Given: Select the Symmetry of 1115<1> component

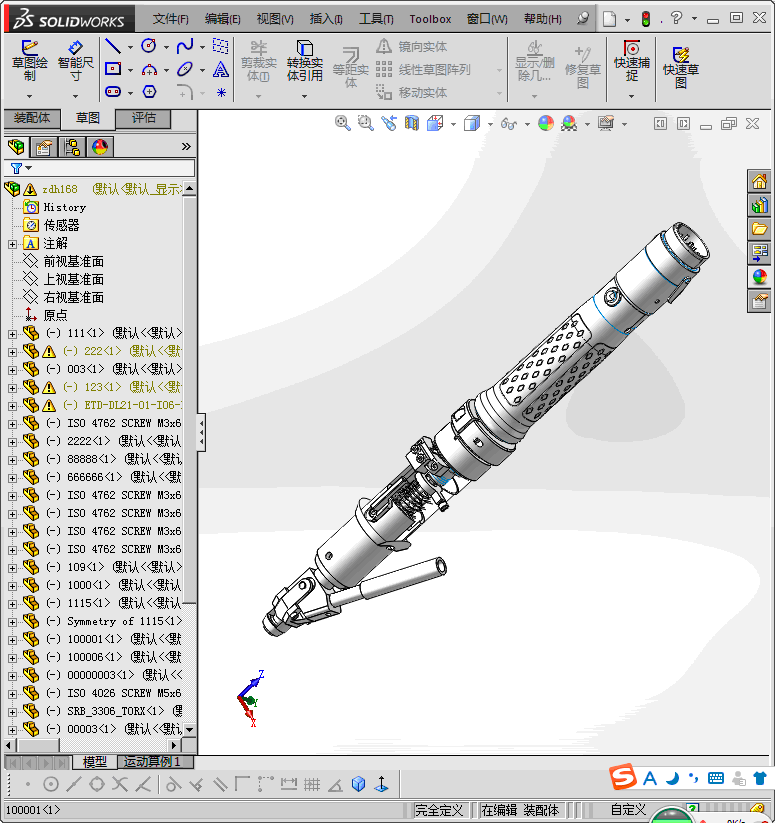Looking at the screenshot, I should tap(124, 621).
